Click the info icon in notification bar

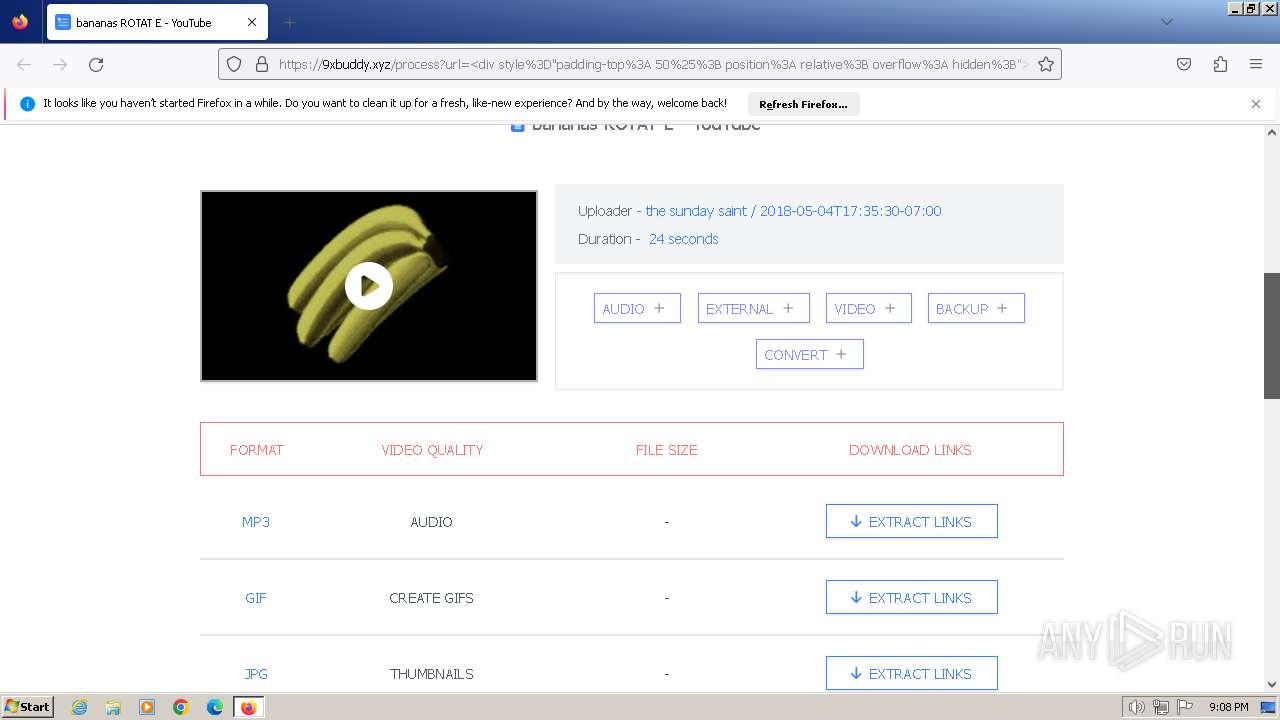27,104
